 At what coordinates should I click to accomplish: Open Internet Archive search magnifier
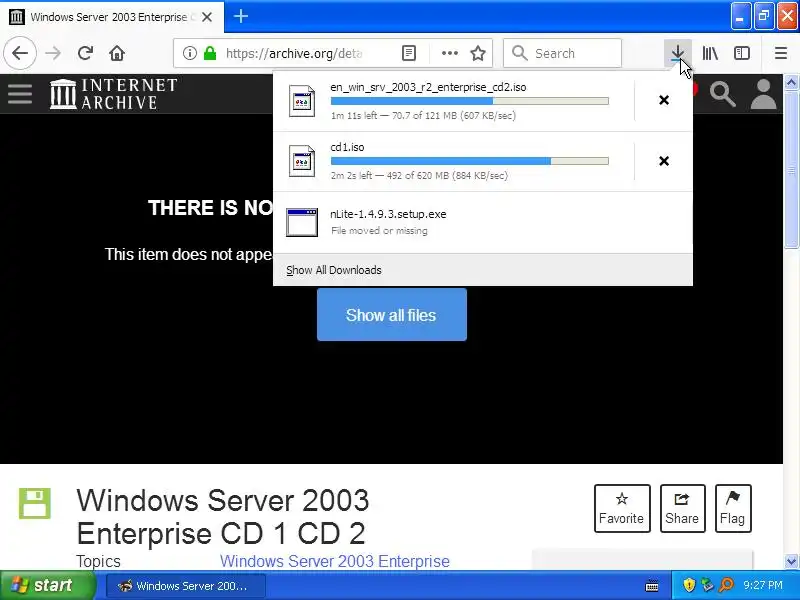[x=722, y=94]
